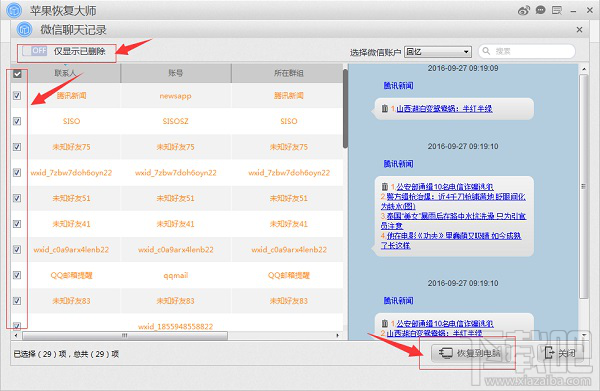Minimize the 苹果恢复大师 window
Viewport: 600px width, 391px height.
coord(573,11)
